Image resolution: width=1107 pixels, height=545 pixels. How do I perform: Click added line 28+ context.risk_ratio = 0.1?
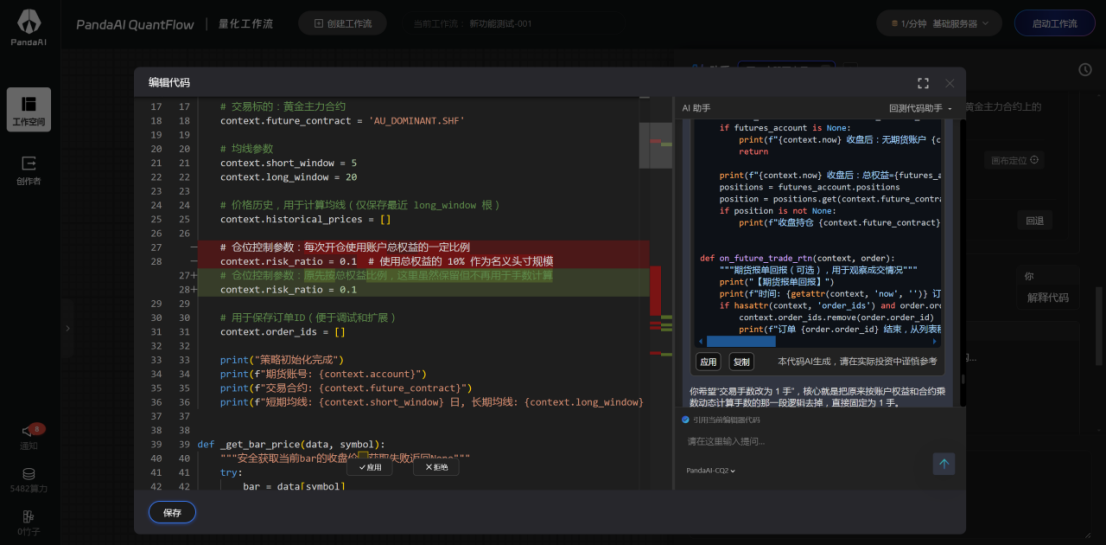point(288,289)
